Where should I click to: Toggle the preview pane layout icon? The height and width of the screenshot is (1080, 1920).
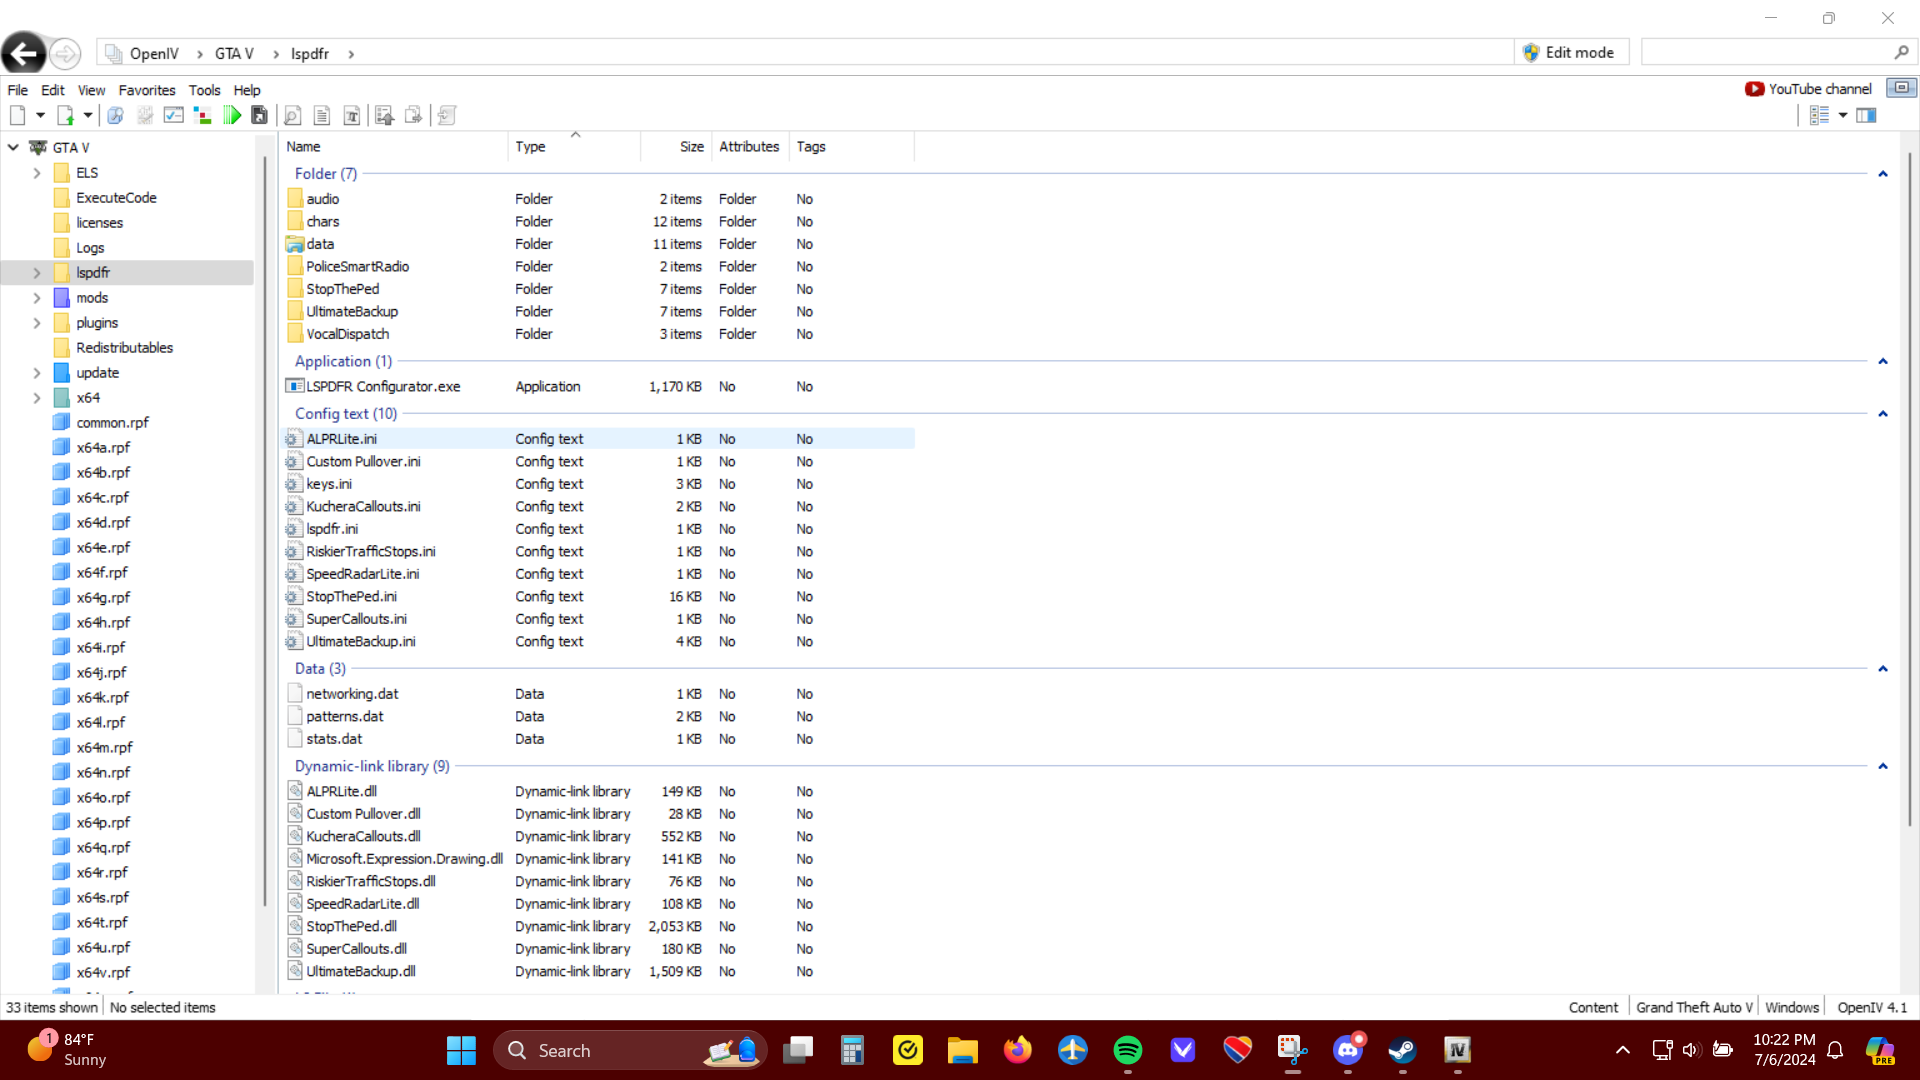tap(1866, 116)
